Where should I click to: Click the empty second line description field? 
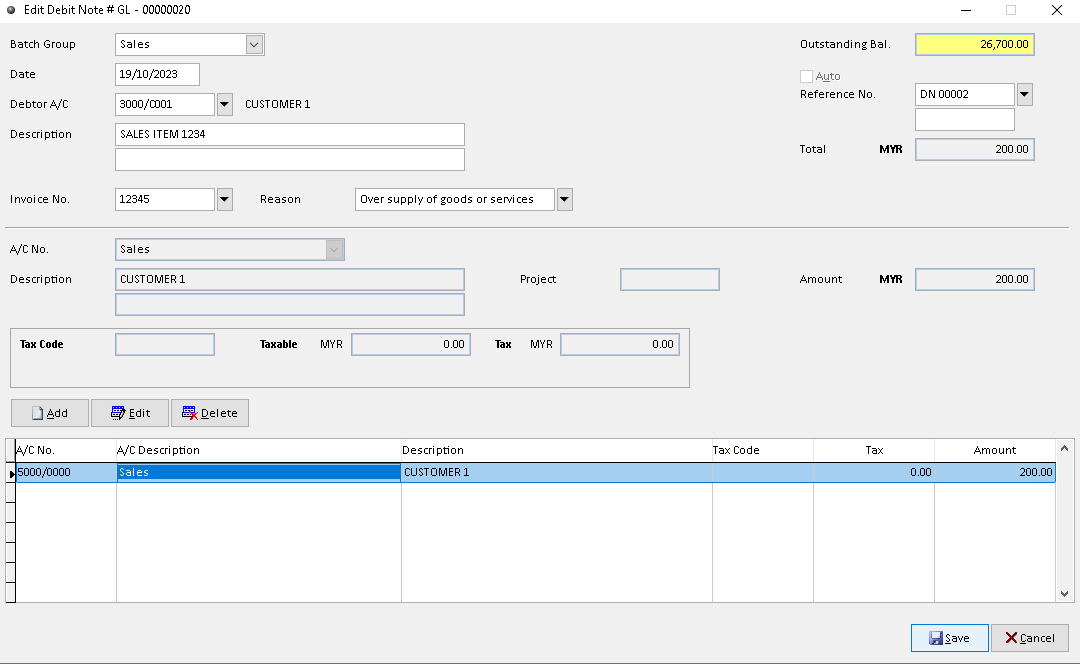pyautogui.click(x=289, y=305)
